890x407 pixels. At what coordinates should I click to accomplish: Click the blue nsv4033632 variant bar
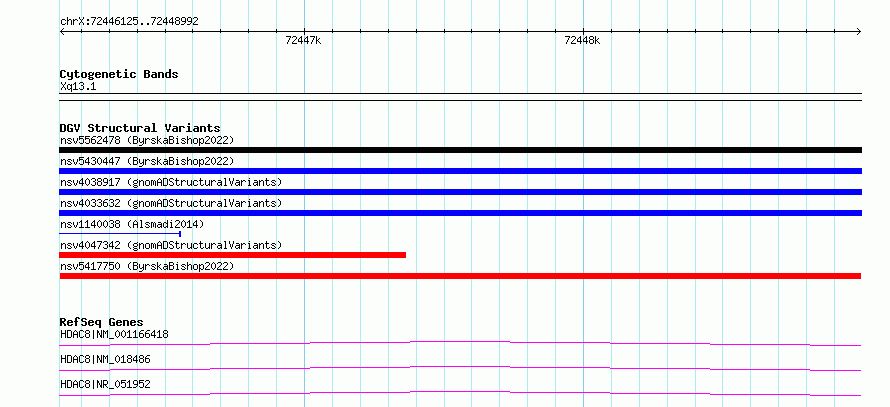(460, 213)
